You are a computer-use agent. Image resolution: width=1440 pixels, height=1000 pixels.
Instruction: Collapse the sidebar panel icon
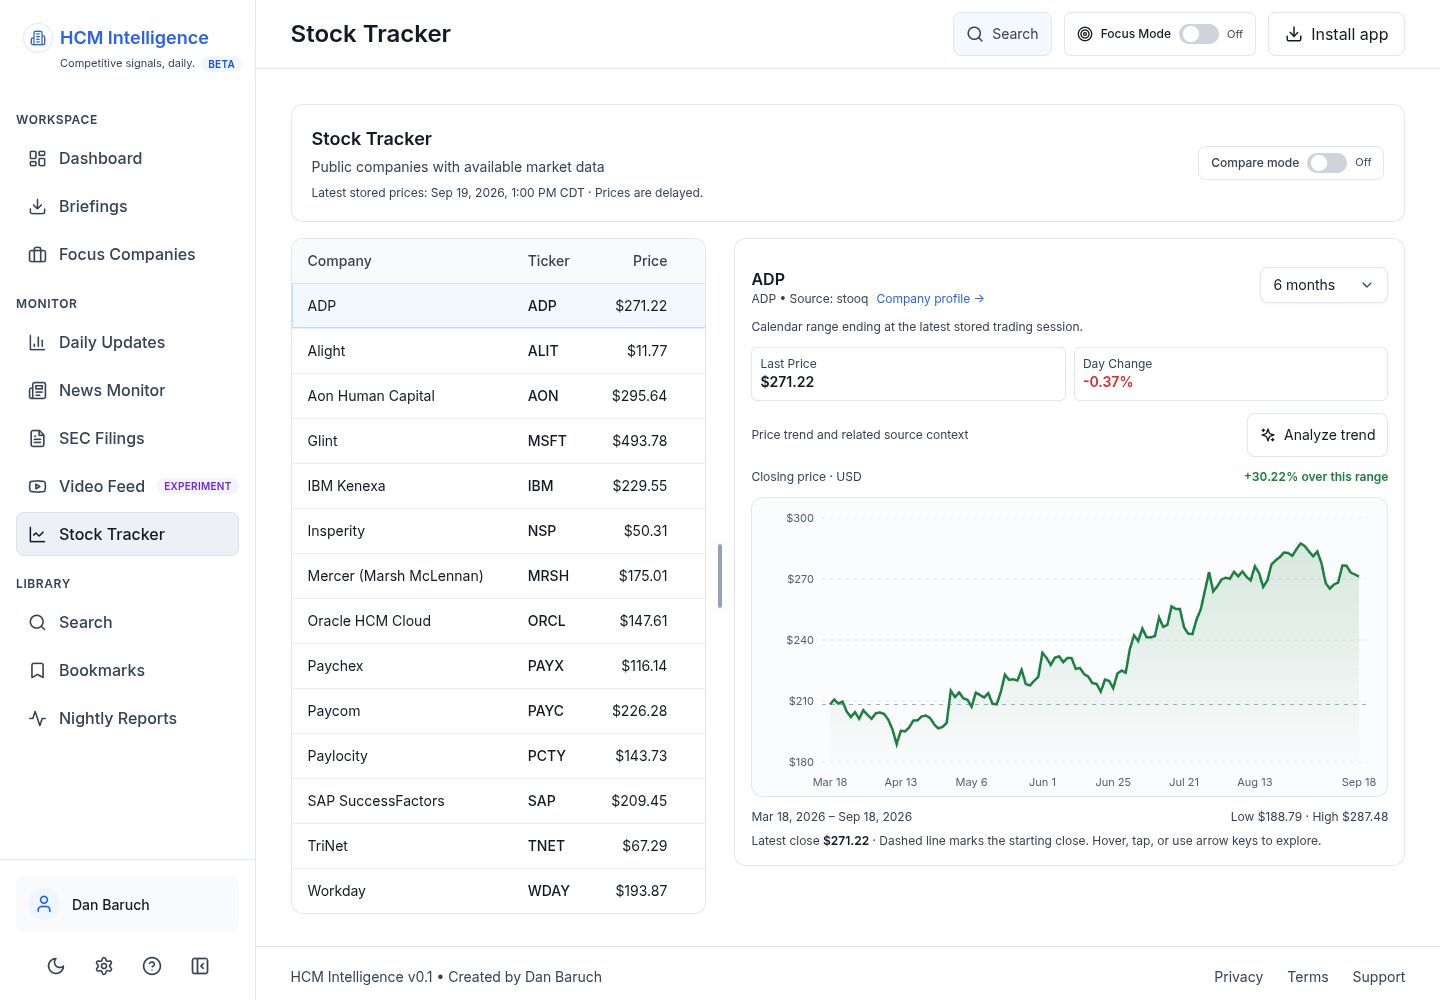200,966
